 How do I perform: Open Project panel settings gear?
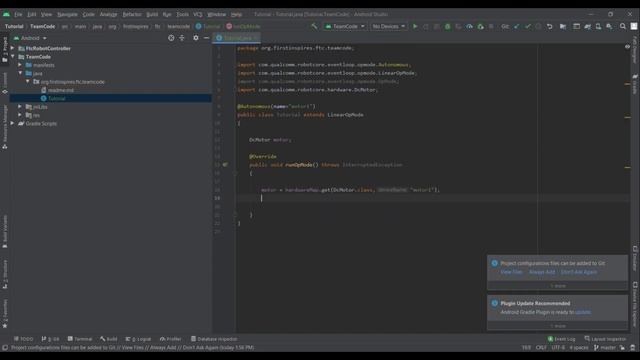coord(196,38)
